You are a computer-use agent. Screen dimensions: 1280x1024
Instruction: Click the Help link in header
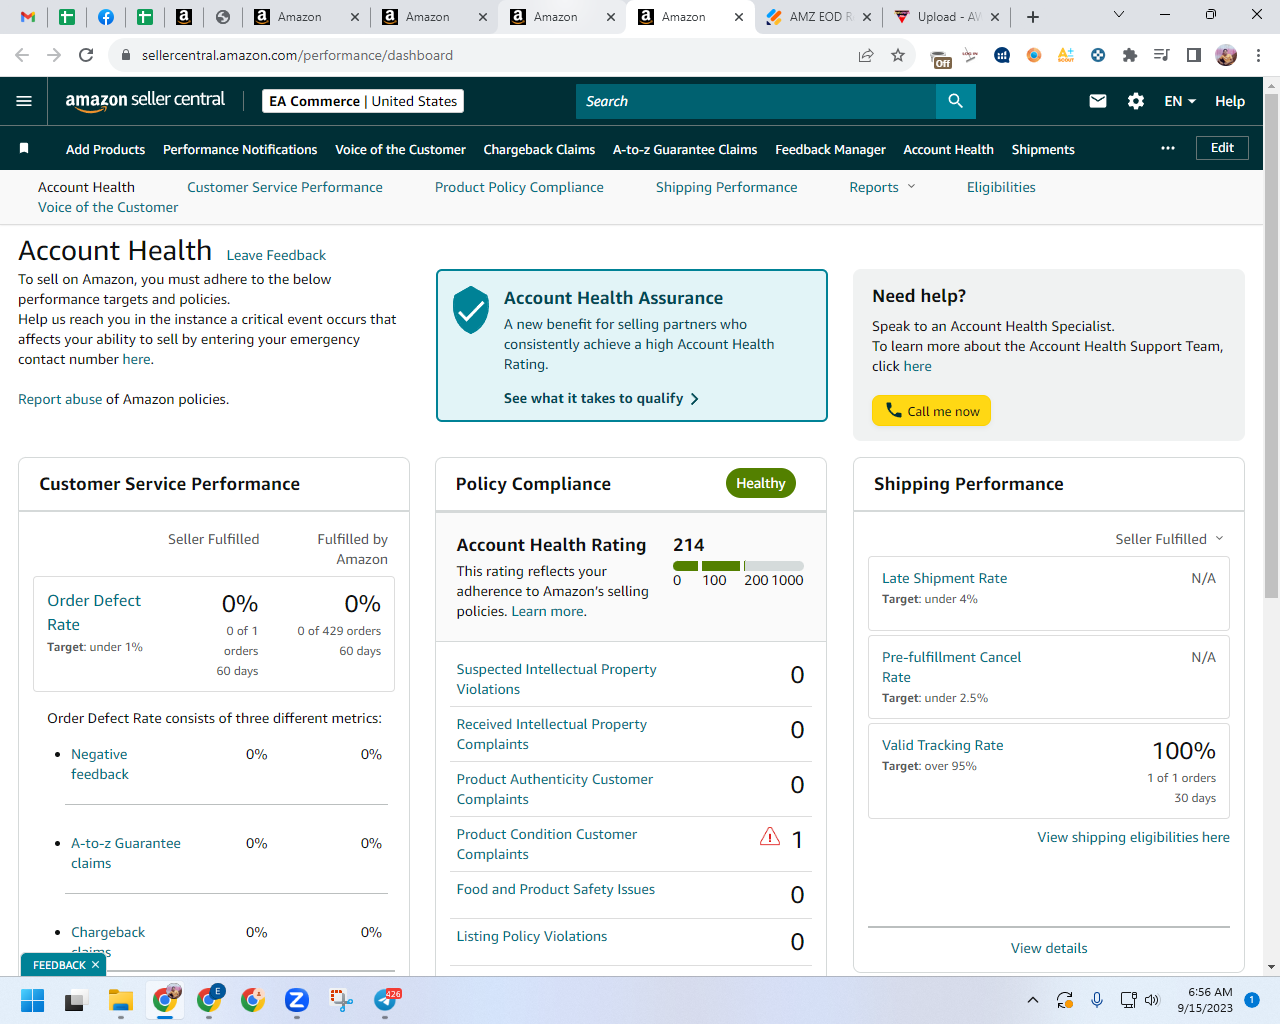coord(1230,101)
